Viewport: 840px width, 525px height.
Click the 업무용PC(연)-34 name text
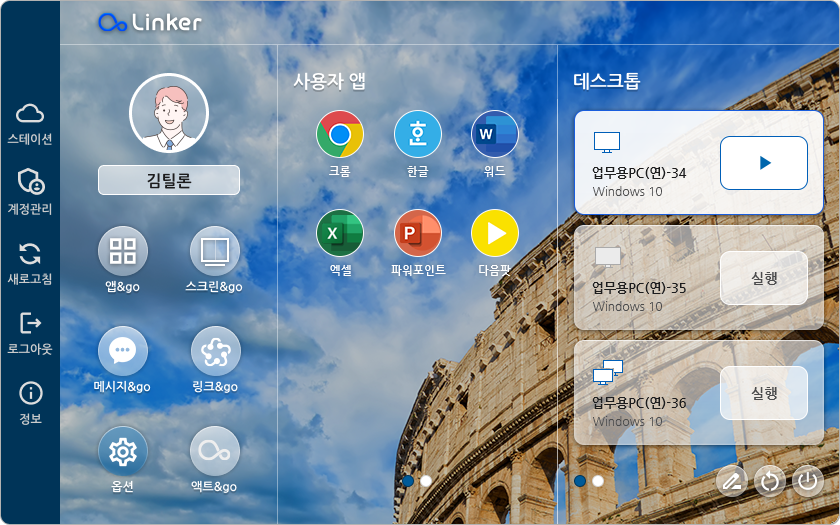[x=639, y=173]
